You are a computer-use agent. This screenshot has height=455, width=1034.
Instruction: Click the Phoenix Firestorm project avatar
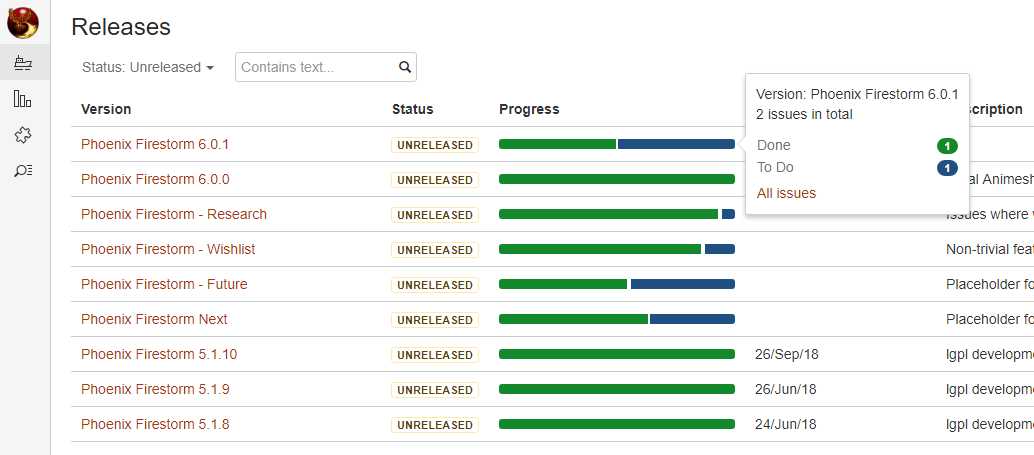23,22
